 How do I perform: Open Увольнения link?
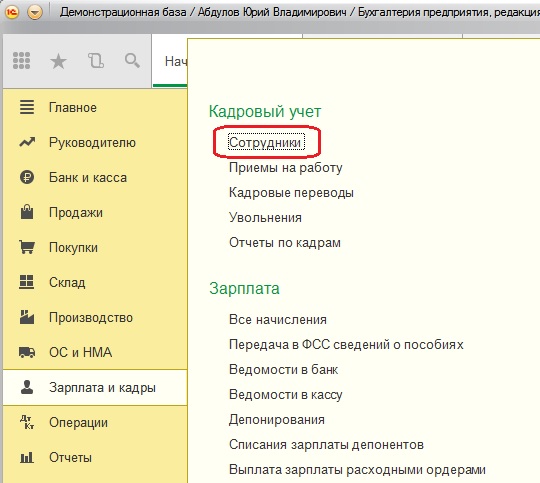(x=265, y=218)
